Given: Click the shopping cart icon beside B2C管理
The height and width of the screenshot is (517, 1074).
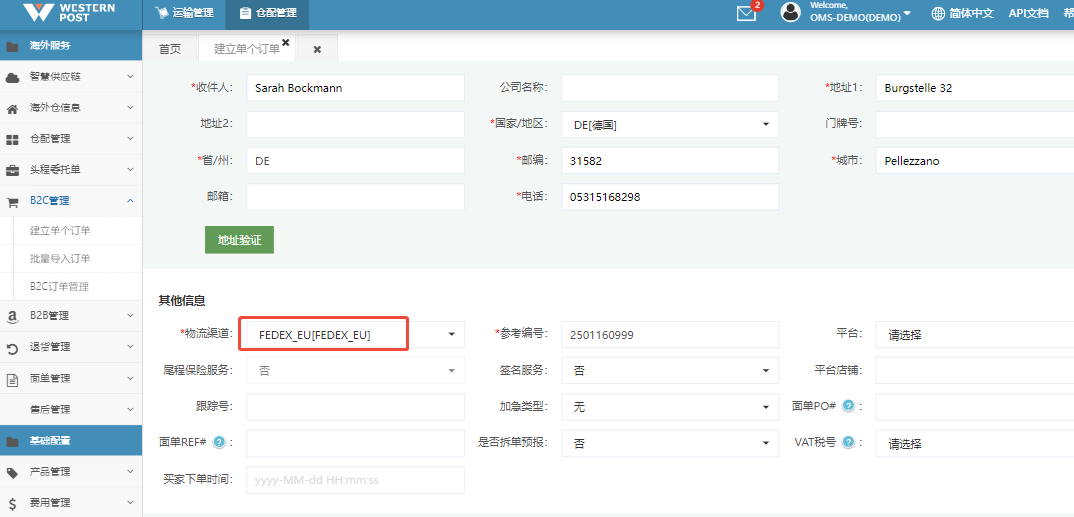Looking at the screenshot, I should click(12, 201).
